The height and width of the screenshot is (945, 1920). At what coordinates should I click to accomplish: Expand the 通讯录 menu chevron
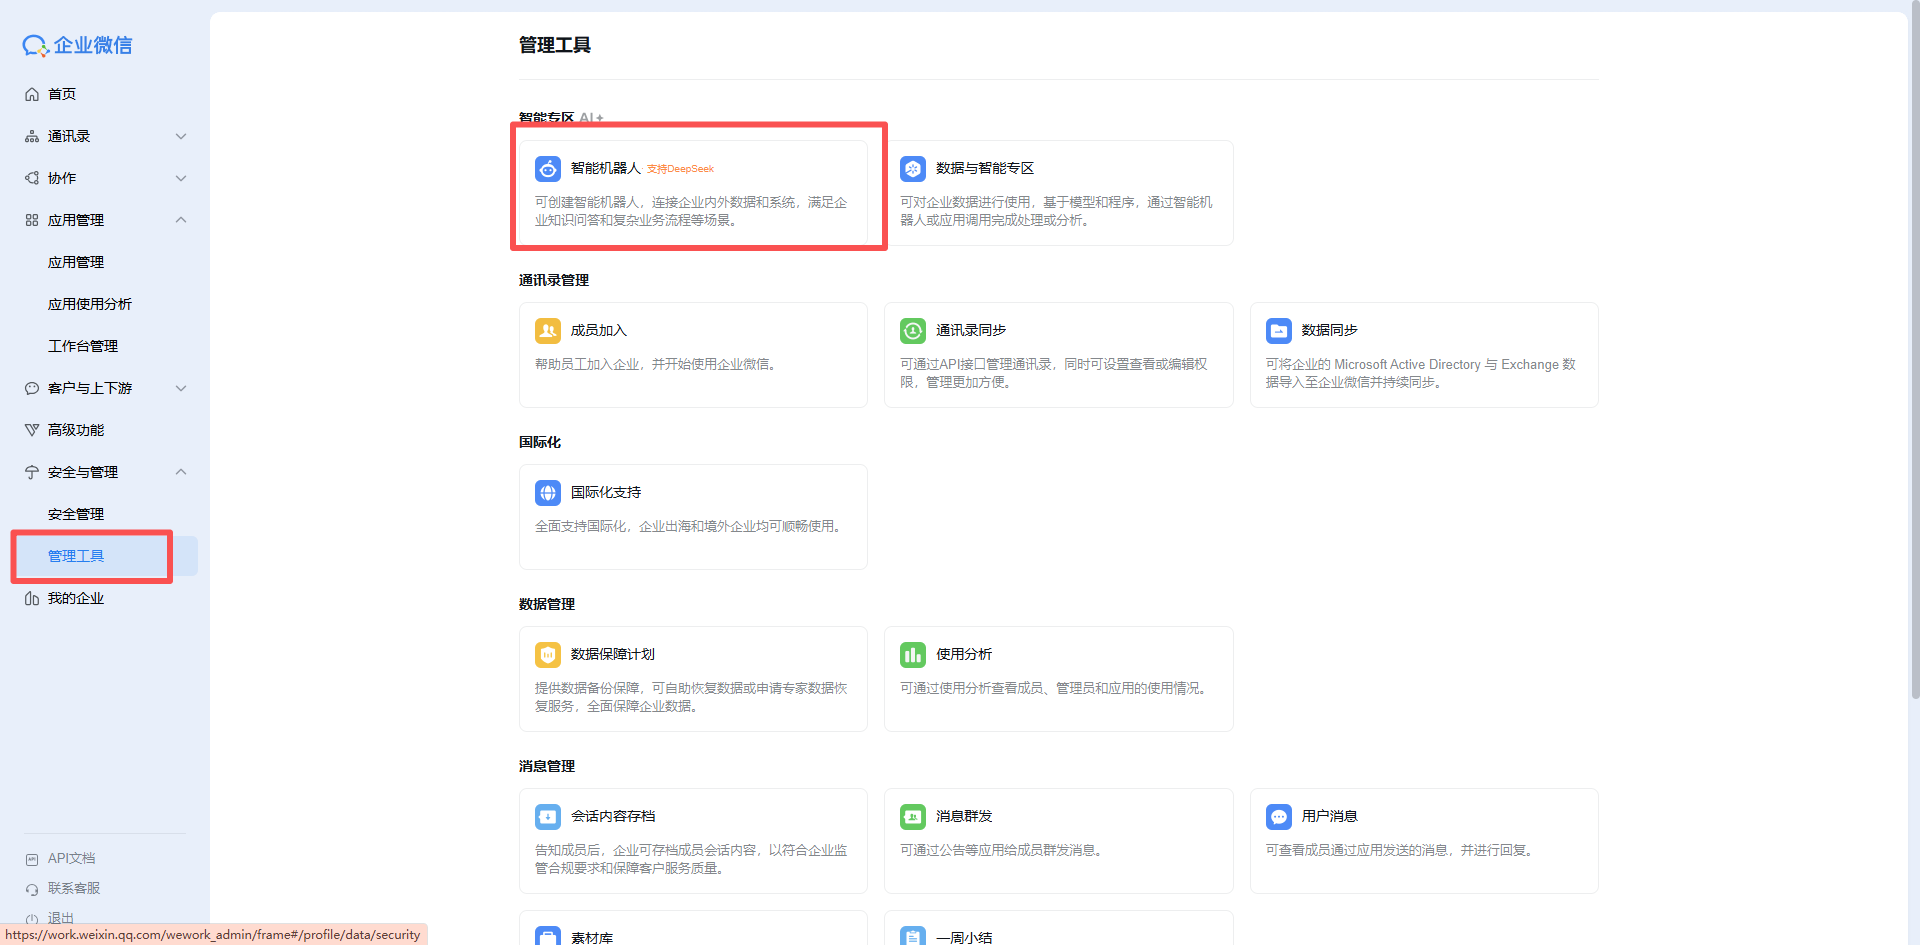tap(181, 136)
